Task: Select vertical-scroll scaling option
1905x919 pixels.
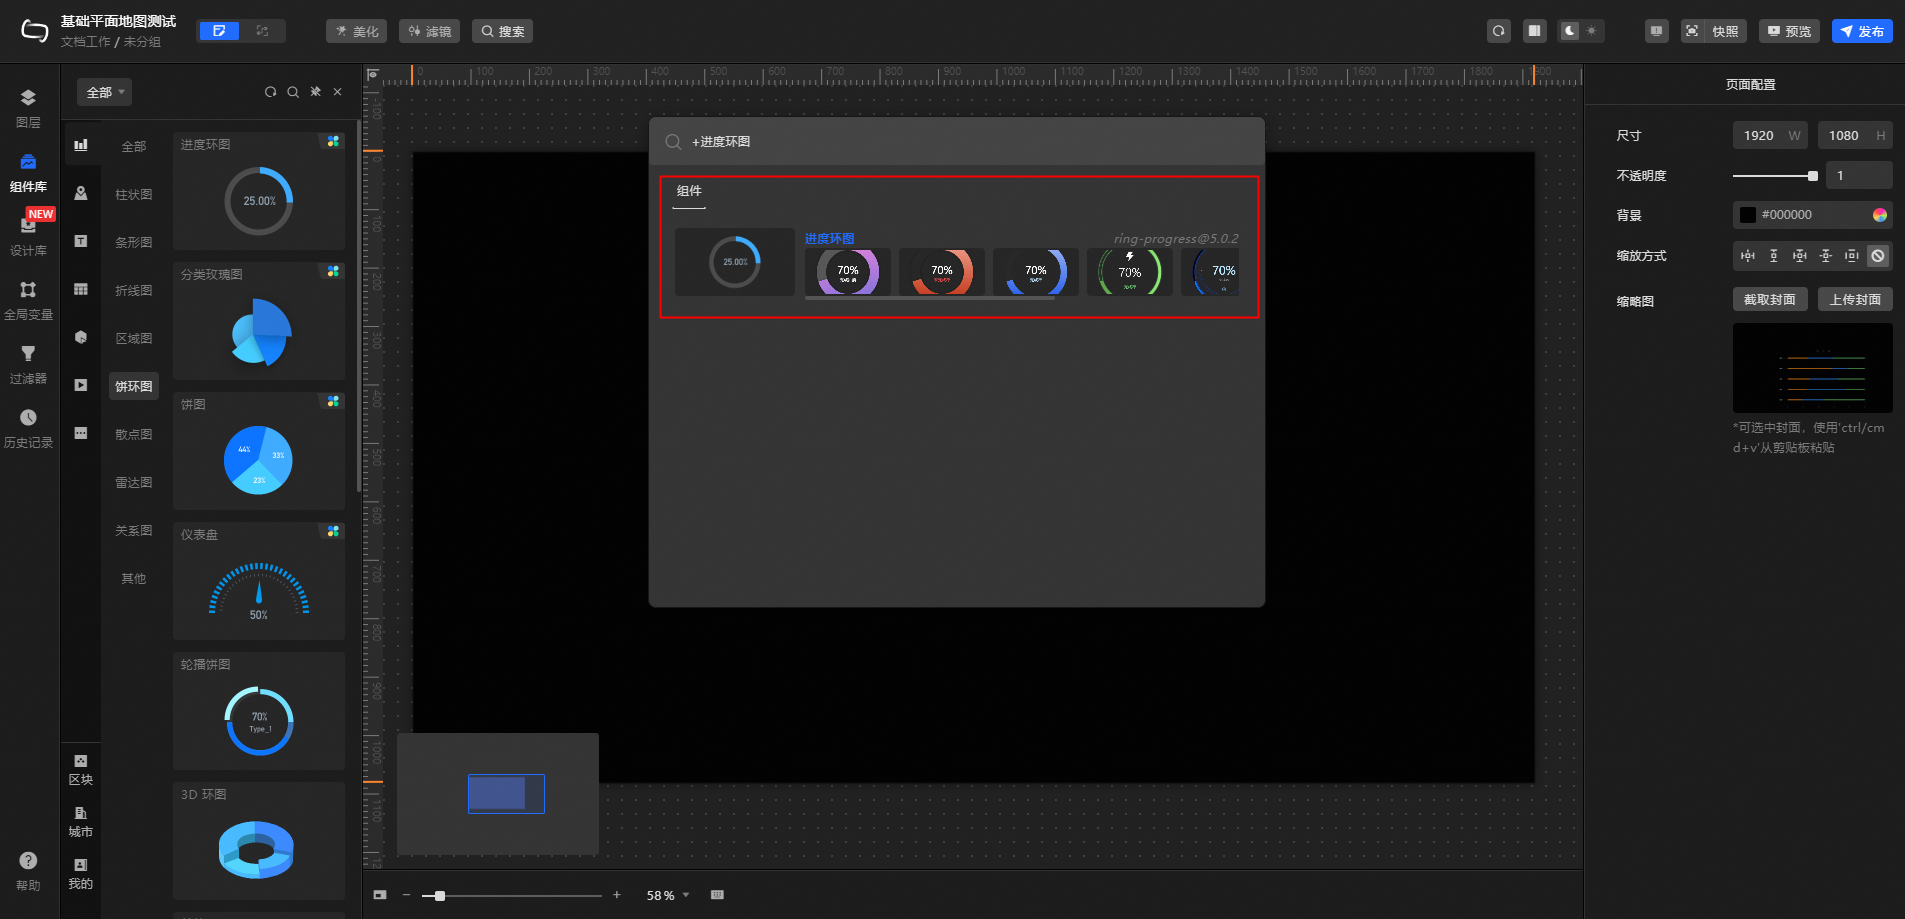Action: pos(1826,256)
